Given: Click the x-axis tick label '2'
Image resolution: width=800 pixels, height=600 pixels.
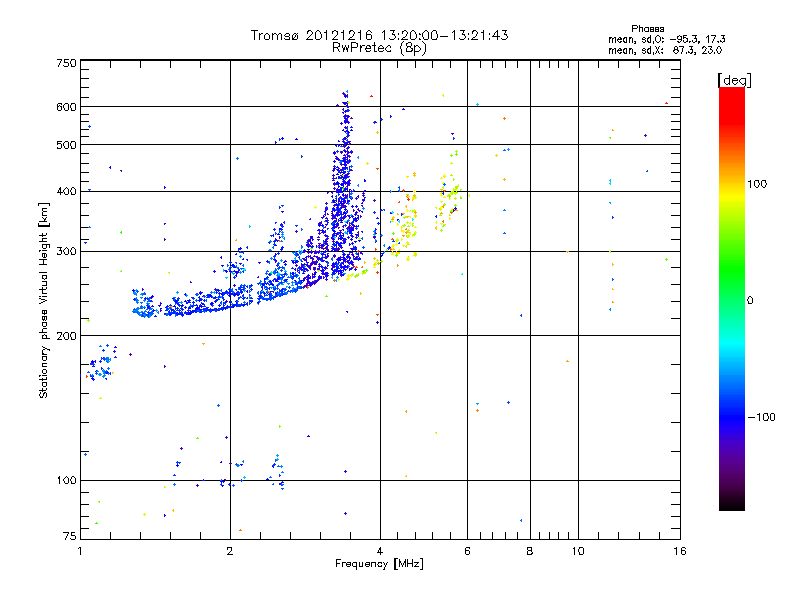Looking at the screenshot, I should pyautogui.click(x=230, y=551).
